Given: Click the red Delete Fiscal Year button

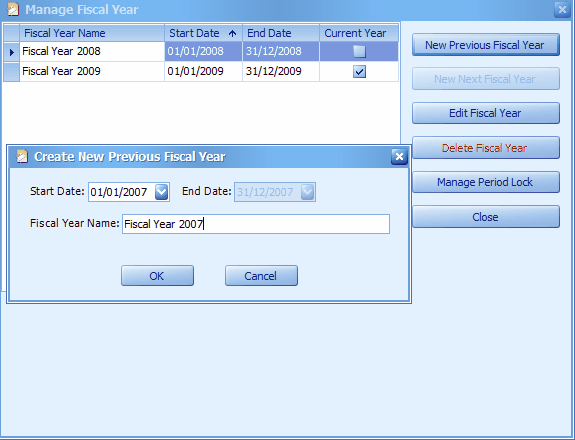Looking at the screenshot, I should click(486, 148).
